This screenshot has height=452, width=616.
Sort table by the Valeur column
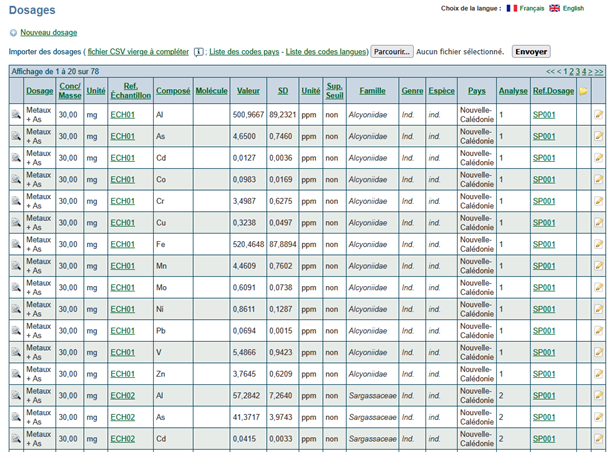(x=248, y=91)
